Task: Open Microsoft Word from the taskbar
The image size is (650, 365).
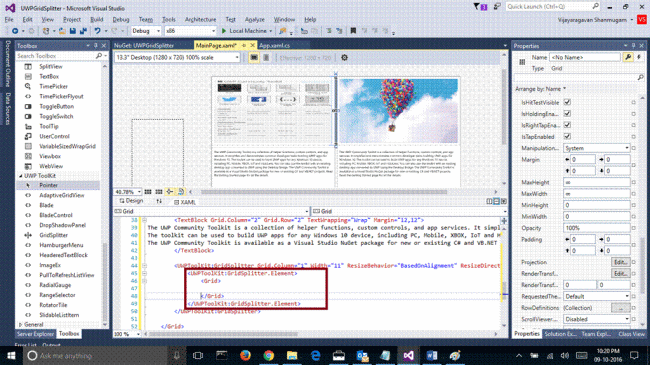Action: 432,355
